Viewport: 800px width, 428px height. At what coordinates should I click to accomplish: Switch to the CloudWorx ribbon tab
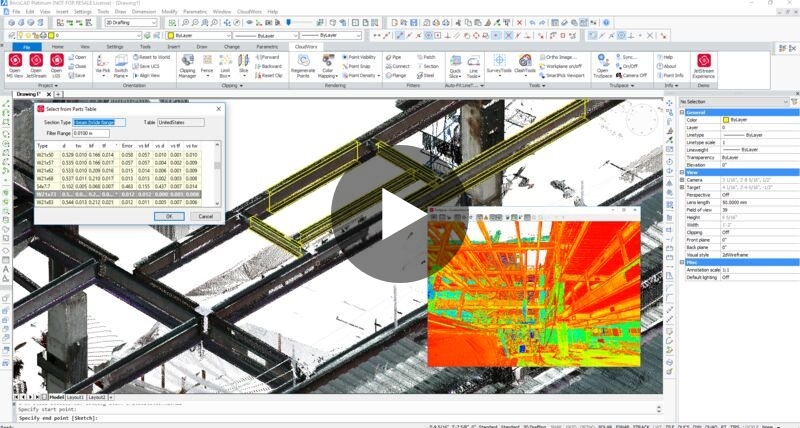(x=304, y=46)
